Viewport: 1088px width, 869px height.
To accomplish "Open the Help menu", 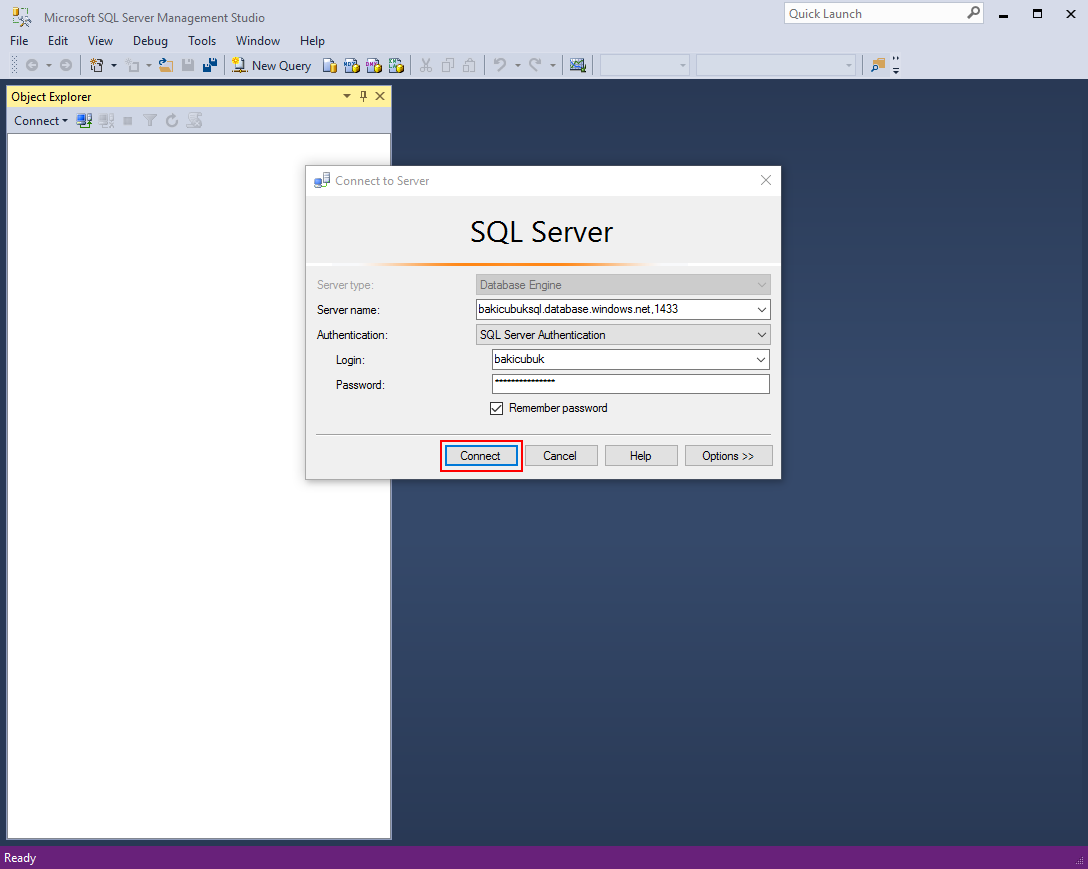I will click(x=312, y=41).
